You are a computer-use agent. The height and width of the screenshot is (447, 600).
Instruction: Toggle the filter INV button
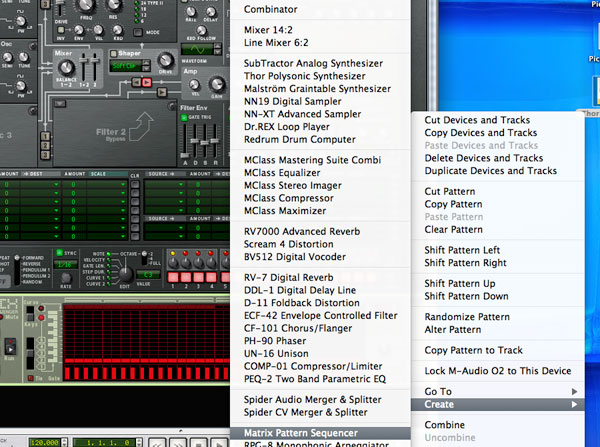click(61, 30)
